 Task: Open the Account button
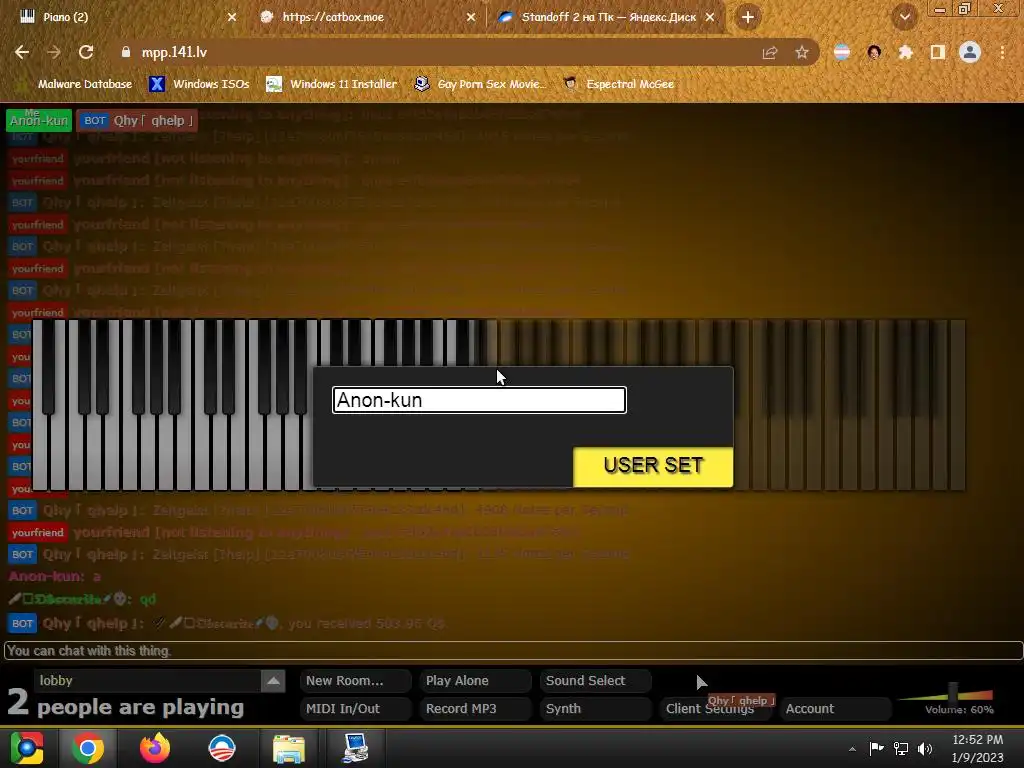[835, 709]
